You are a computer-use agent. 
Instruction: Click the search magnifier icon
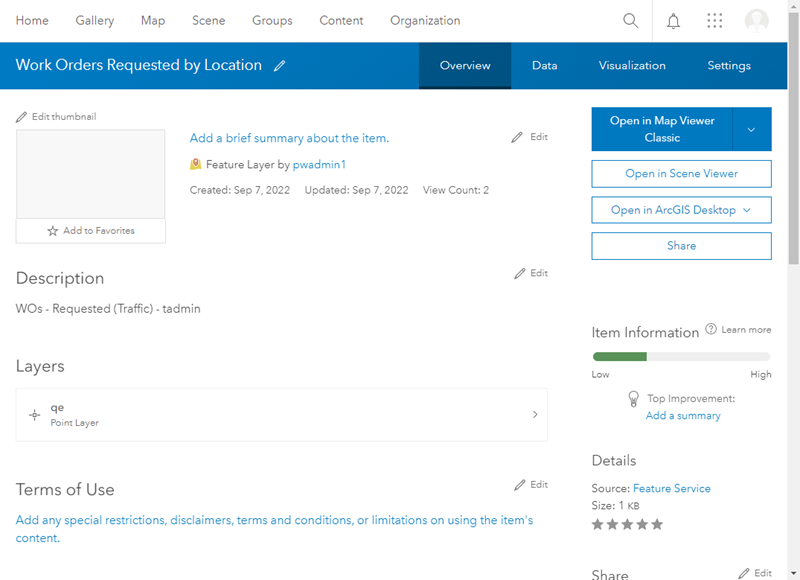coord(630,21)
